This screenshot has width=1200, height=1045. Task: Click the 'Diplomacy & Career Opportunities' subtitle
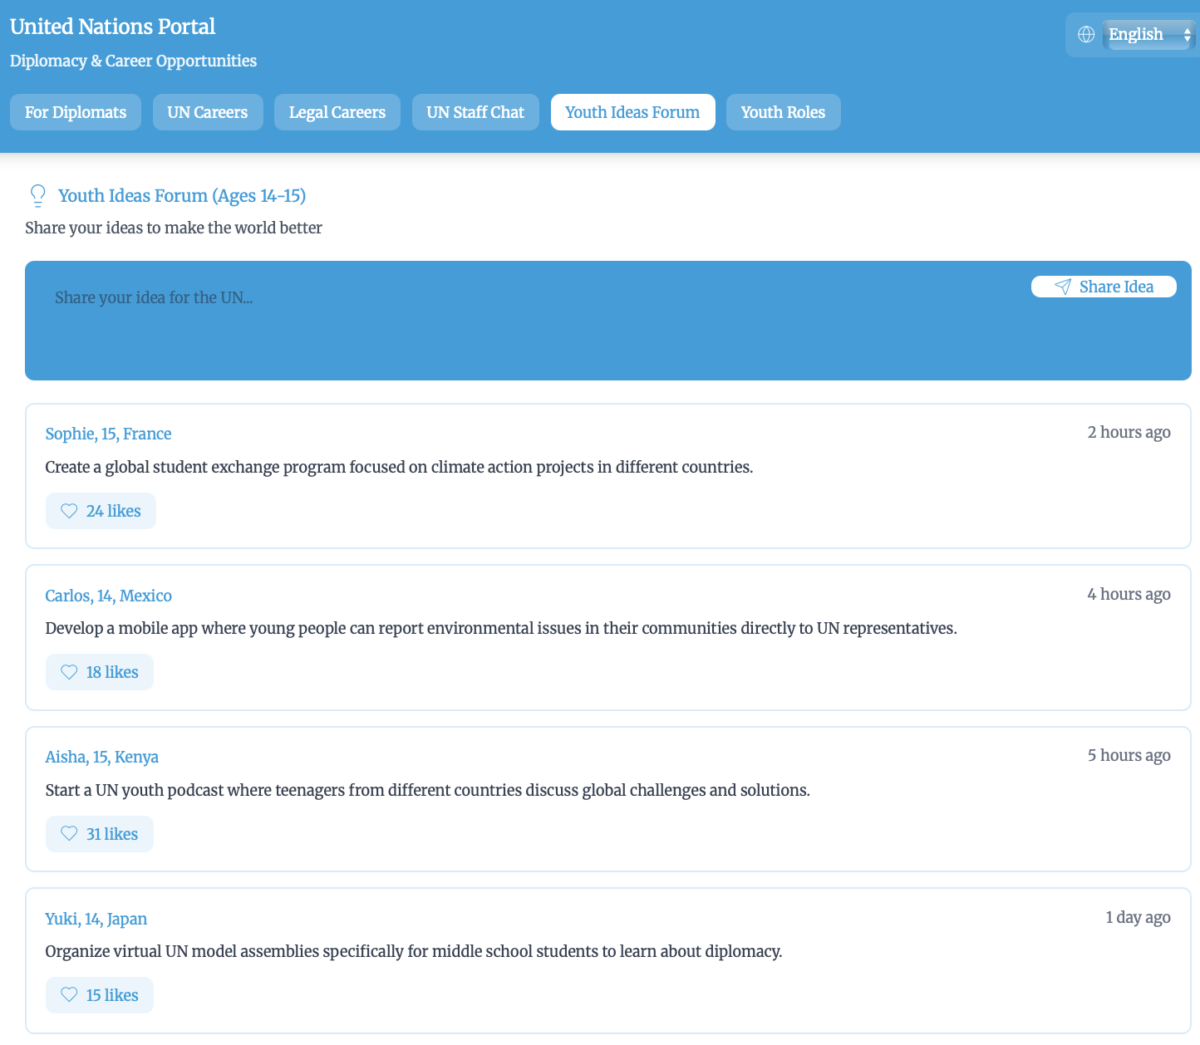133,61
